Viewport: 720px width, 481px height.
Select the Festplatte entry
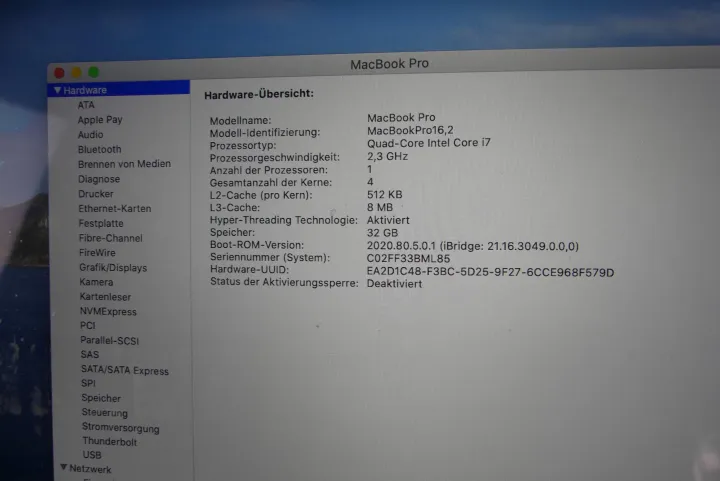[101, 224]
